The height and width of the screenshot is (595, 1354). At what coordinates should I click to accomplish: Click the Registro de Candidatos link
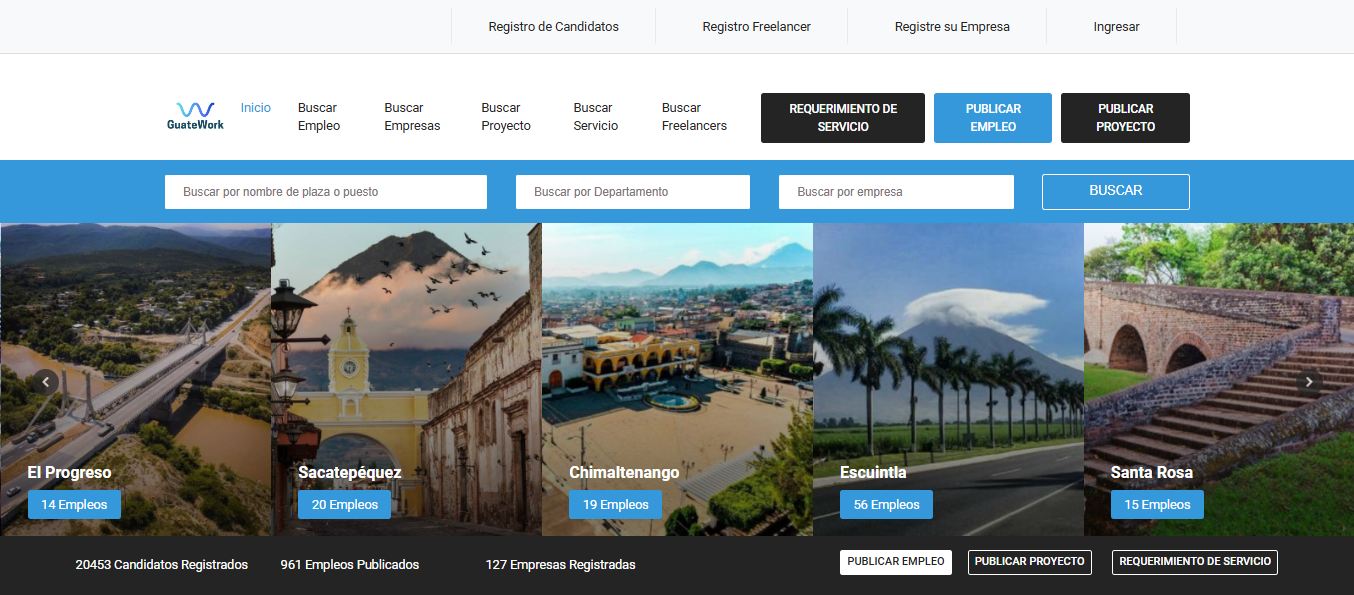coord(553,27)
